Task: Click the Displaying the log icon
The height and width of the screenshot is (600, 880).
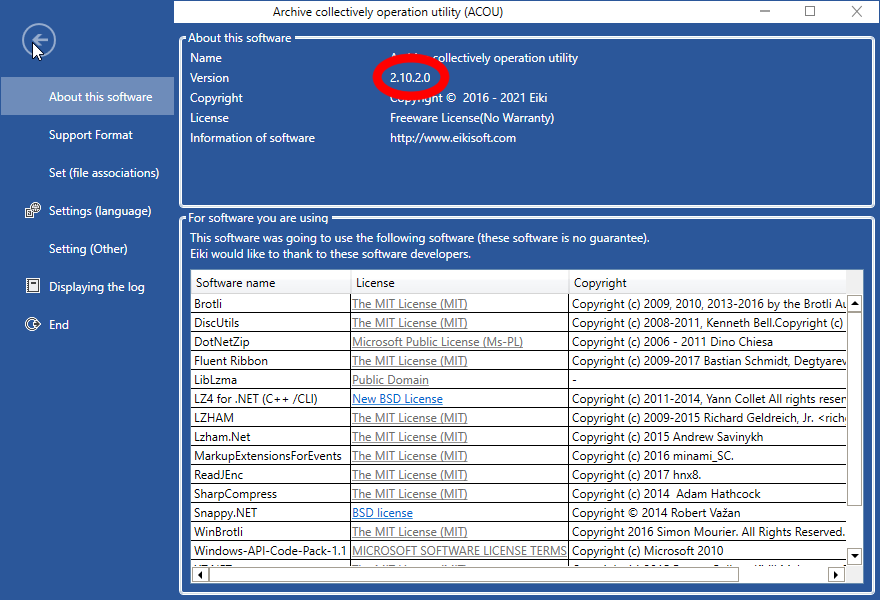Action: pyautogui.click(x=31, y=287)
